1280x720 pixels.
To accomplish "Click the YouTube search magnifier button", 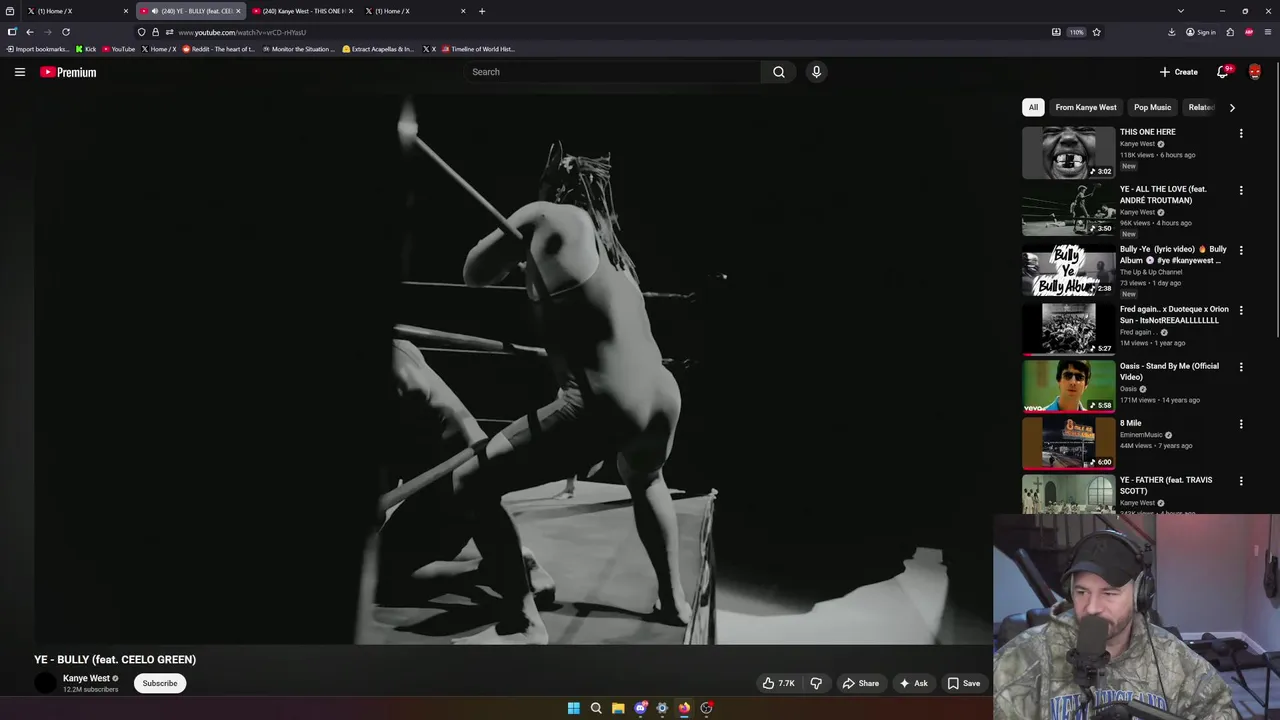I will pos(779,72).
